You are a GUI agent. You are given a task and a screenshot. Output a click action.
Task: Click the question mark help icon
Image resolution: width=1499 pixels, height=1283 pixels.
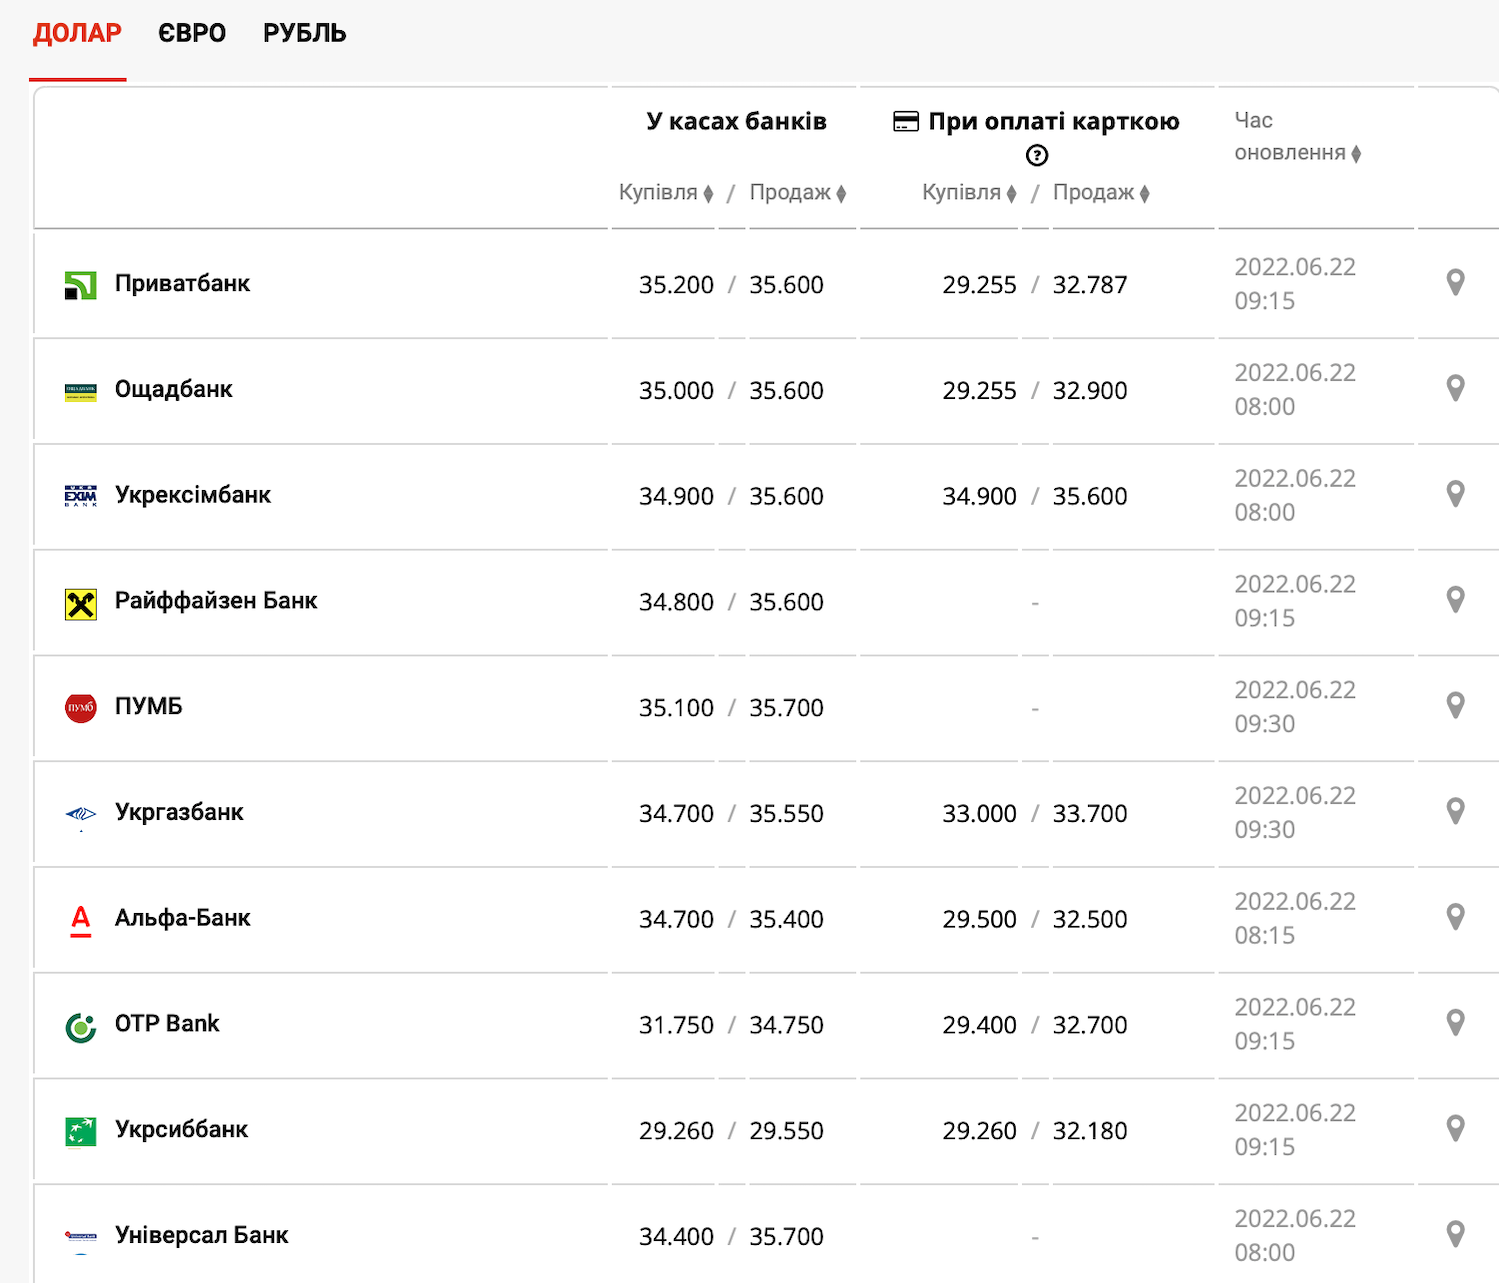[1037, 155]
